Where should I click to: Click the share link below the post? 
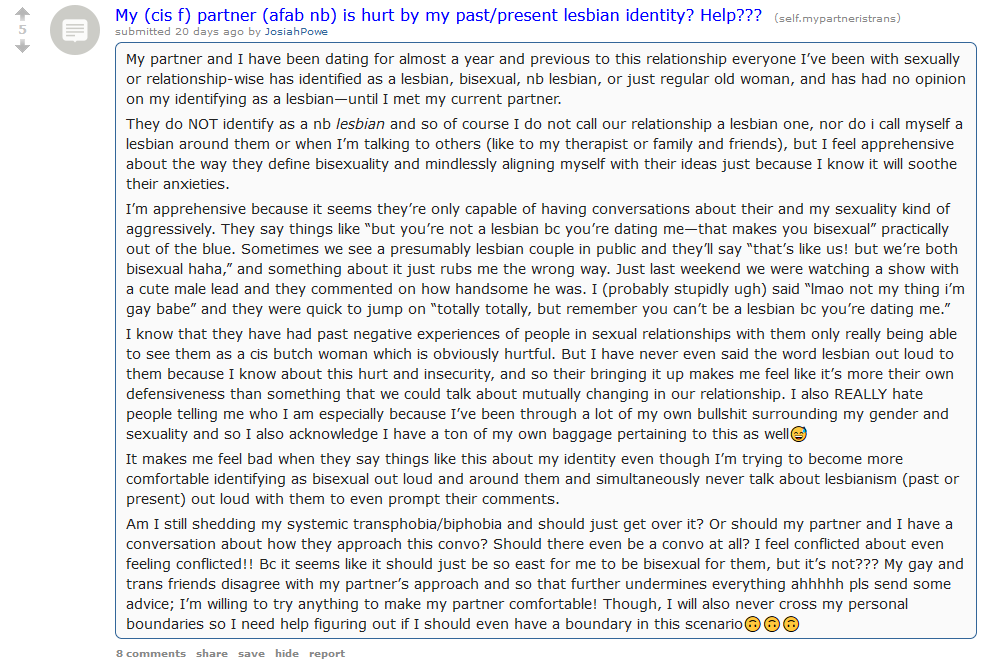tap(212, 654)
